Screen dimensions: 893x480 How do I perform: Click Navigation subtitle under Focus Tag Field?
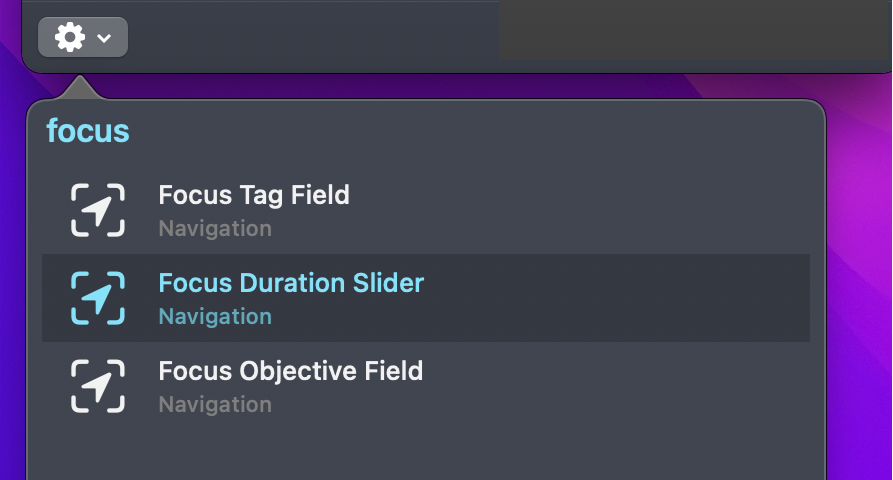[215, 229]
